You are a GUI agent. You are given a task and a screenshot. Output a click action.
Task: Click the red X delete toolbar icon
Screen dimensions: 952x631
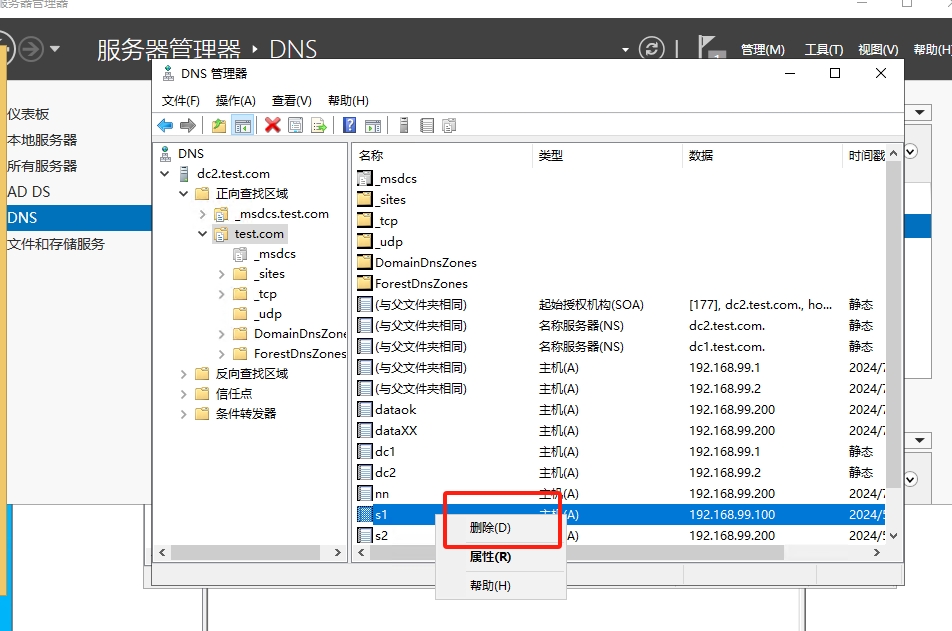[x=273, y=125]
